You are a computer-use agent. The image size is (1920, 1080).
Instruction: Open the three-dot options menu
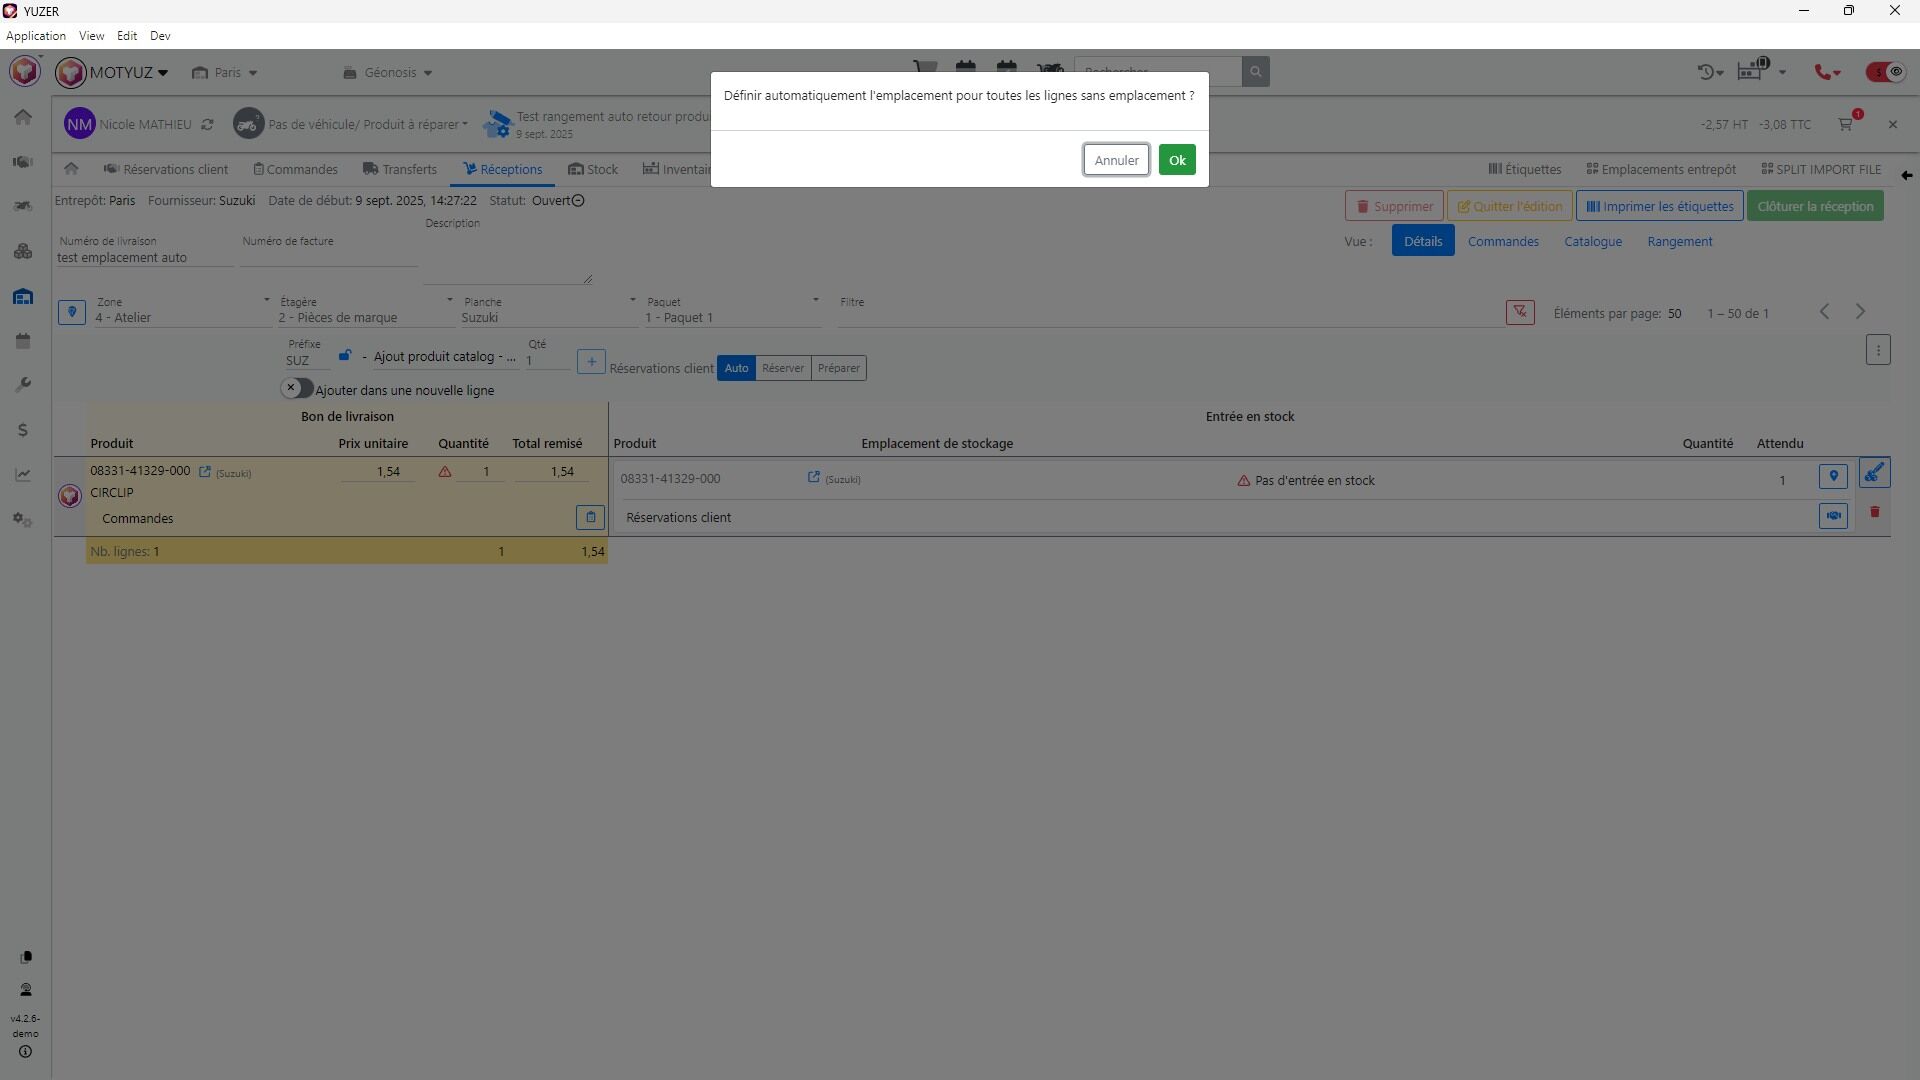point(1878,350)
